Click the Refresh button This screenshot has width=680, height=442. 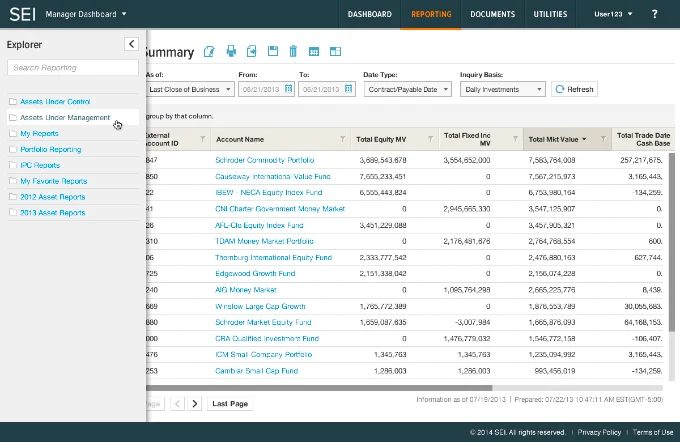pos(574,89)
